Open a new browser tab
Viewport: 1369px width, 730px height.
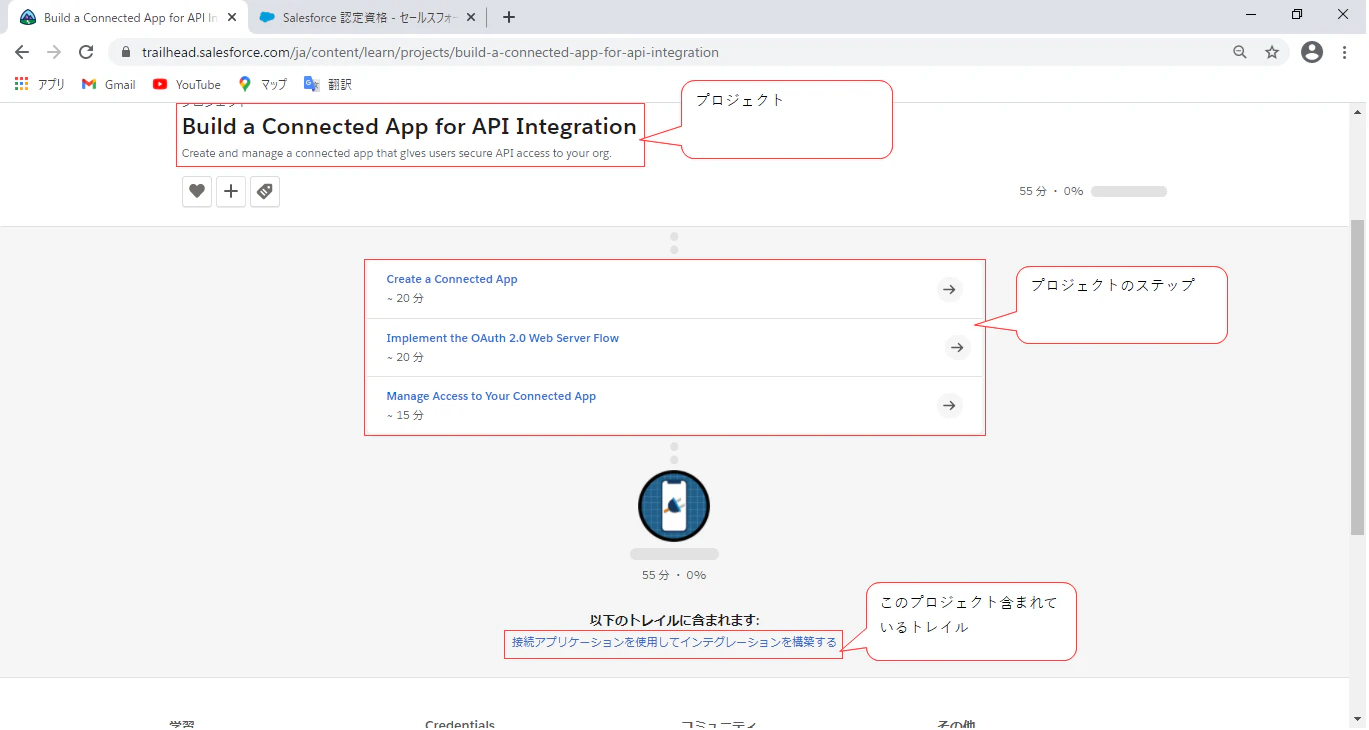click(x=509, y=17)
